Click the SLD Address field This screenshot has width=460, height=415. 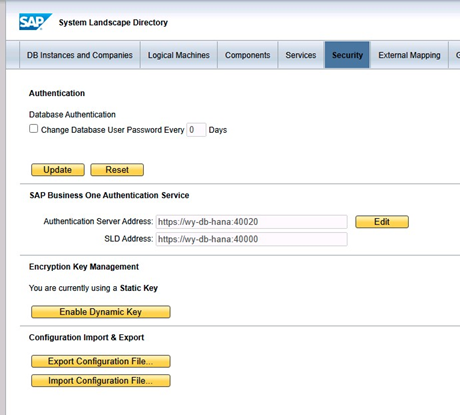point(252,239)
